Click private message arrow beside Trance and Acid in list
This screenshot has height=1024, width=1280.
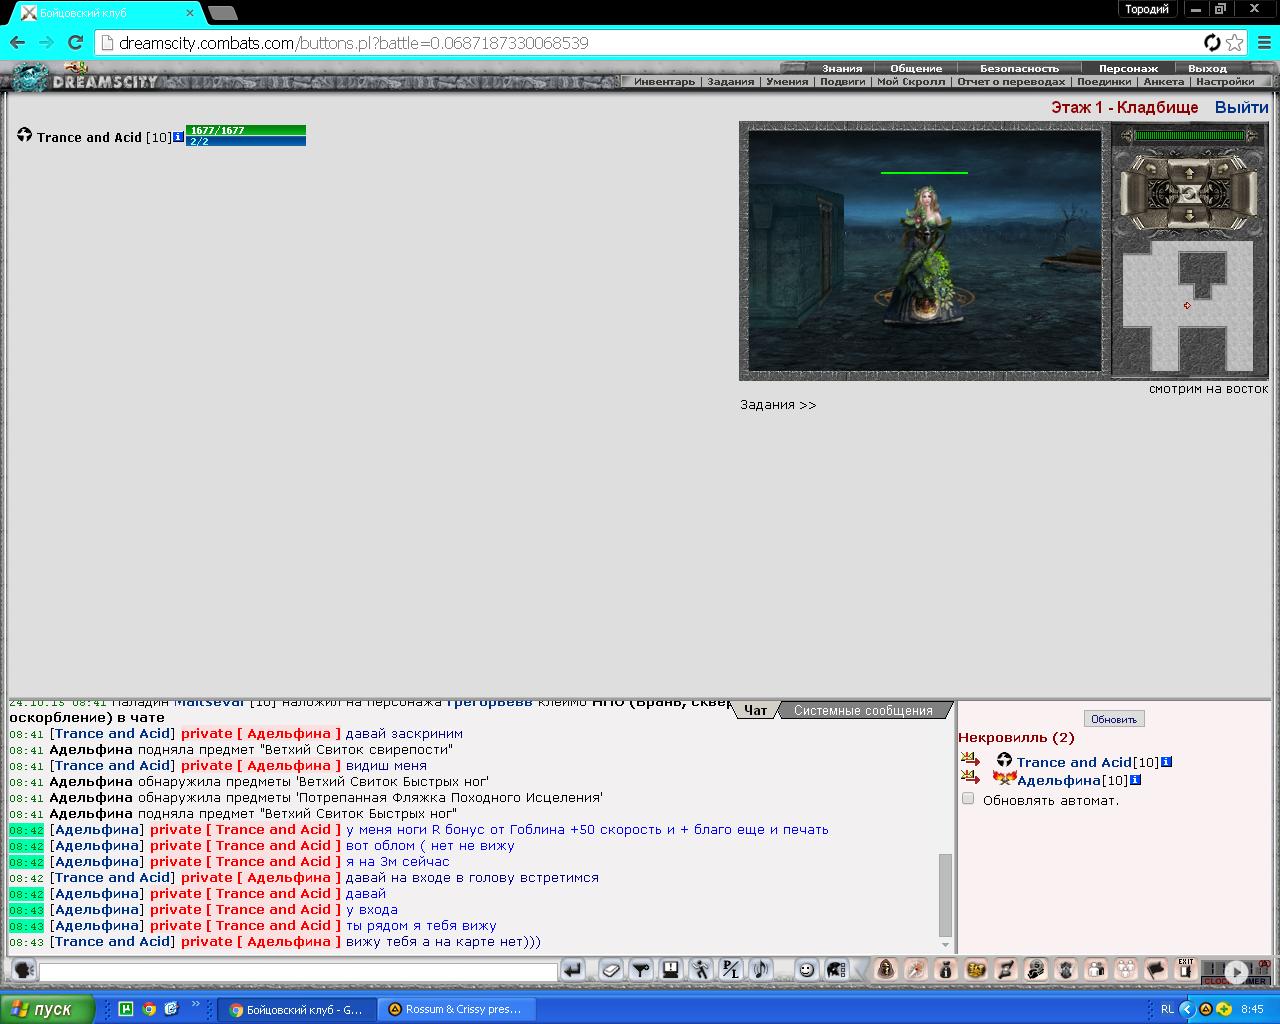(969, 760)
